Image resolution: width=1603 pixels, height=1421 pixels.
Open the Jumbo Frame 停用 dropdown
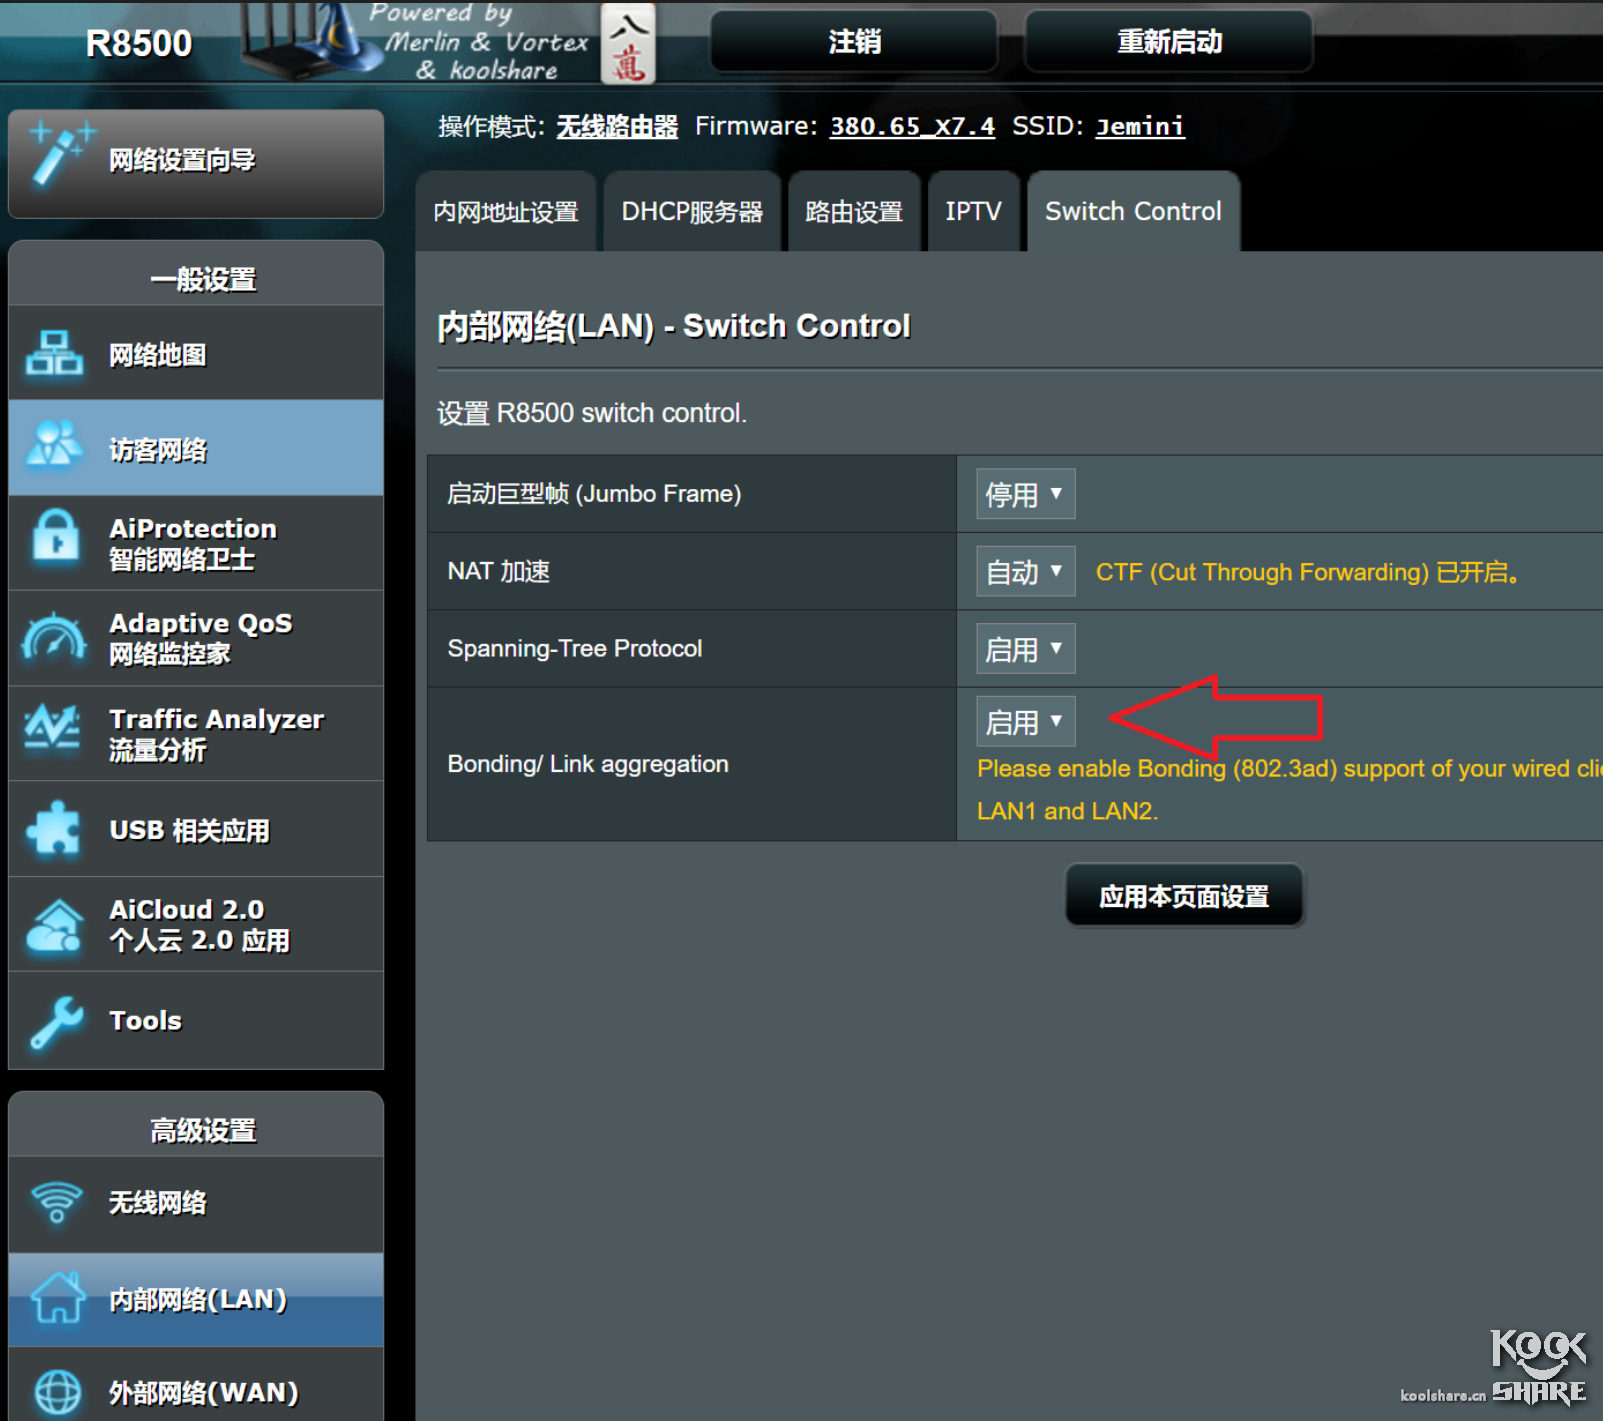click(1025, 494)
